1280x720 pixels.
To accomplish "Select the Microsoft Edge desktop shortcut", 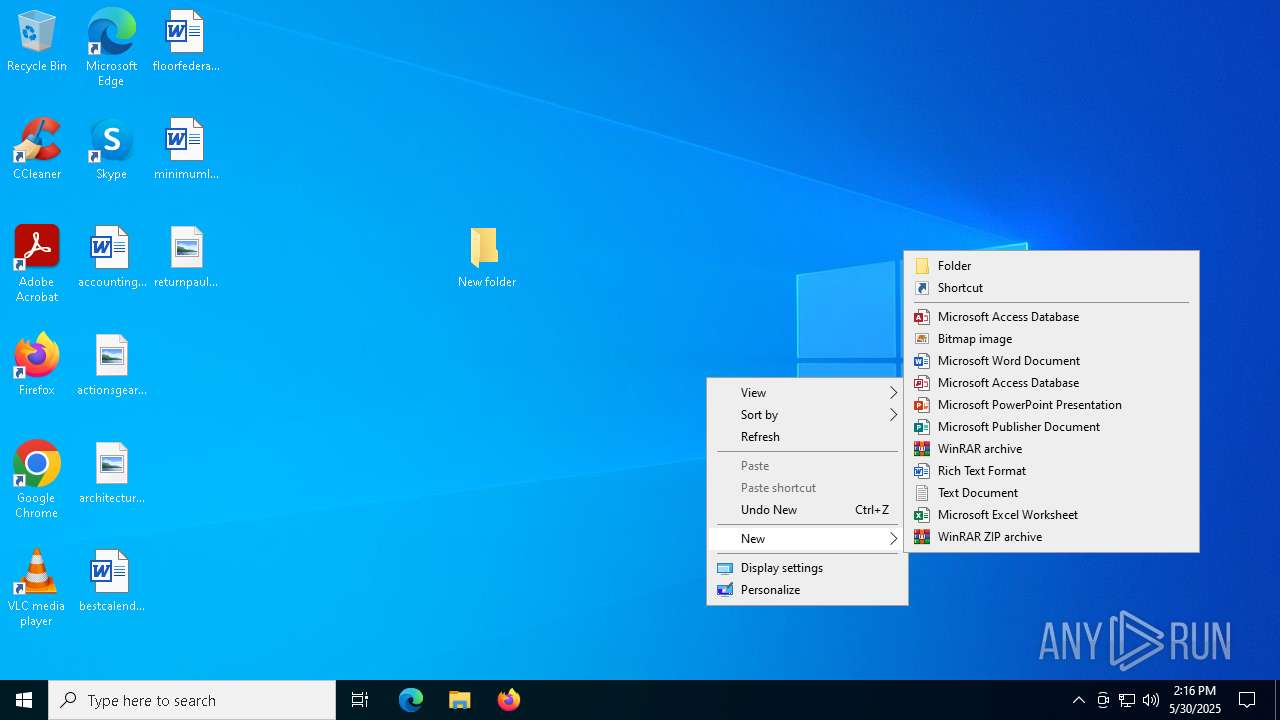I will (x=111, y=48).
